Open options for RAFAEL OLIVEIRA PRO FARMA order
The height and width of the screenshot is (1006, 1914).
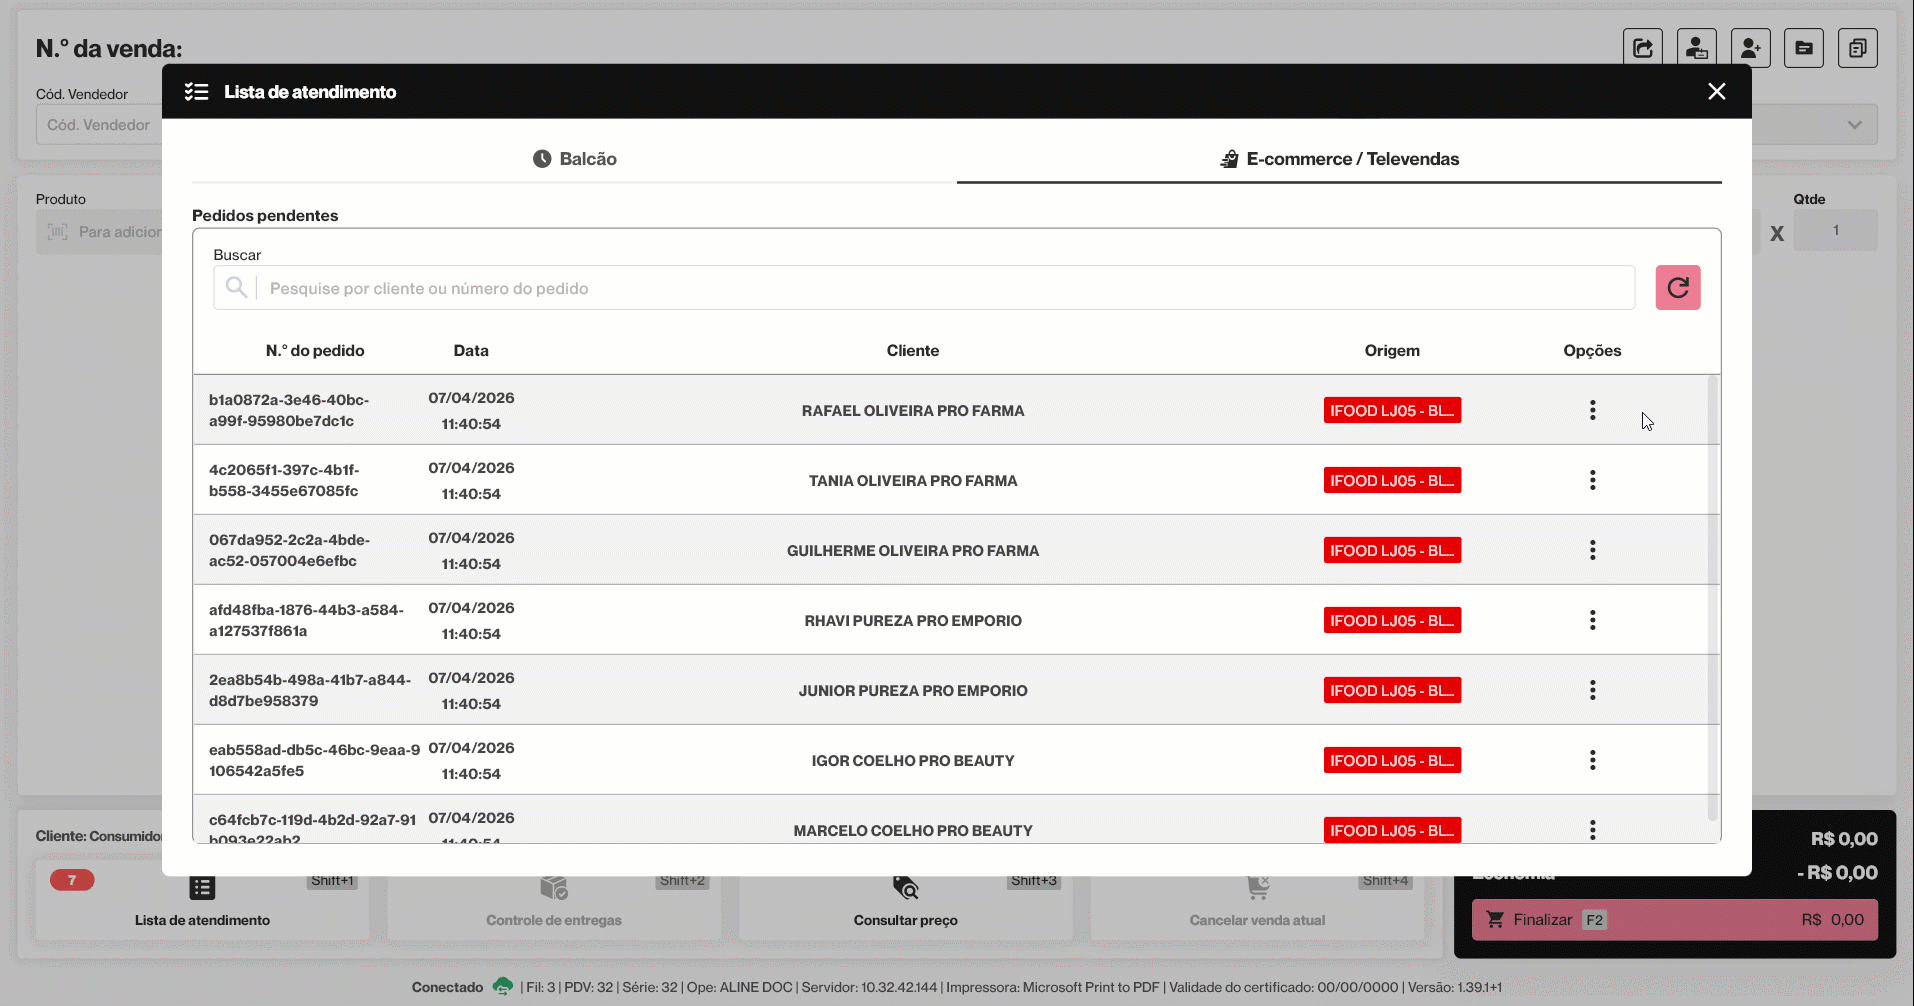(1592, 410)
